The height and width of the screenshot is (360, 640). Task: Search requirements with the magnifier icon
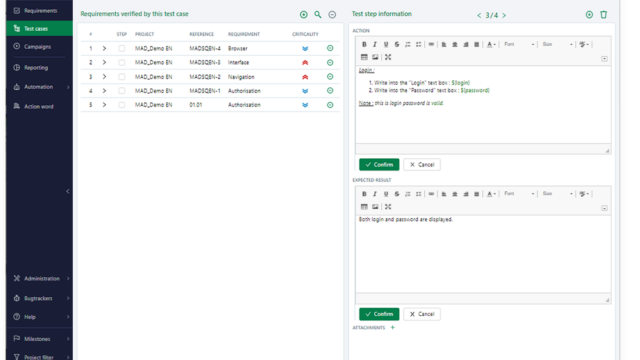(x=318, y=15)
